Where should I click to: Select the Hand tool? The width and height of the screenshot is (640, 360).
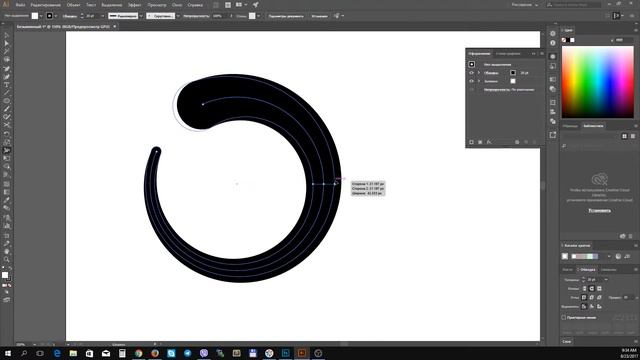[x=7, y=251]
